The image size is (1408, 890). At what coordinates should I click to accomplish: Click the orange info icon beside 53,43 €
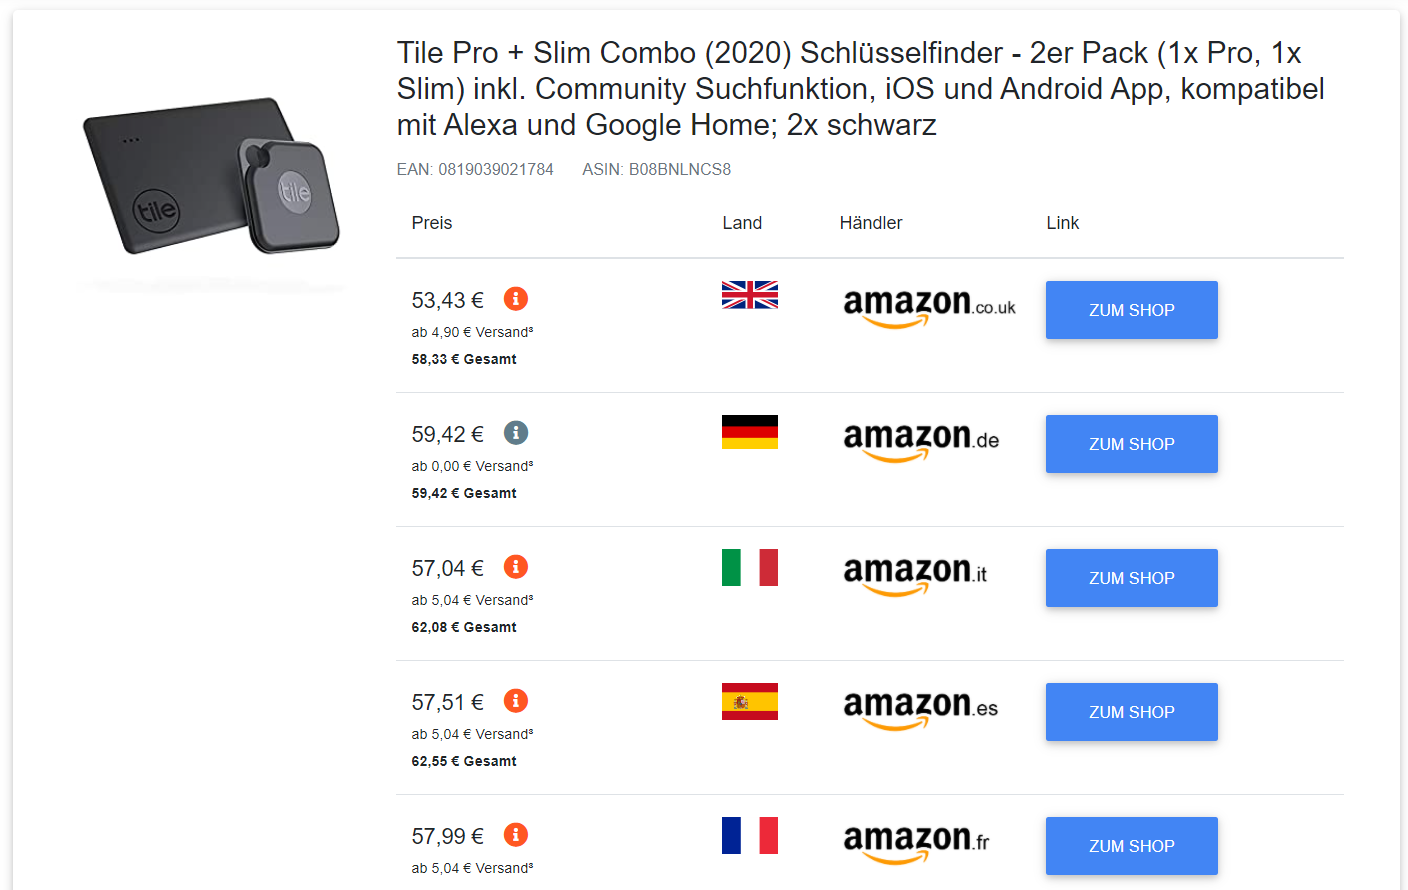pyautogui.click(x=516, y=299)
